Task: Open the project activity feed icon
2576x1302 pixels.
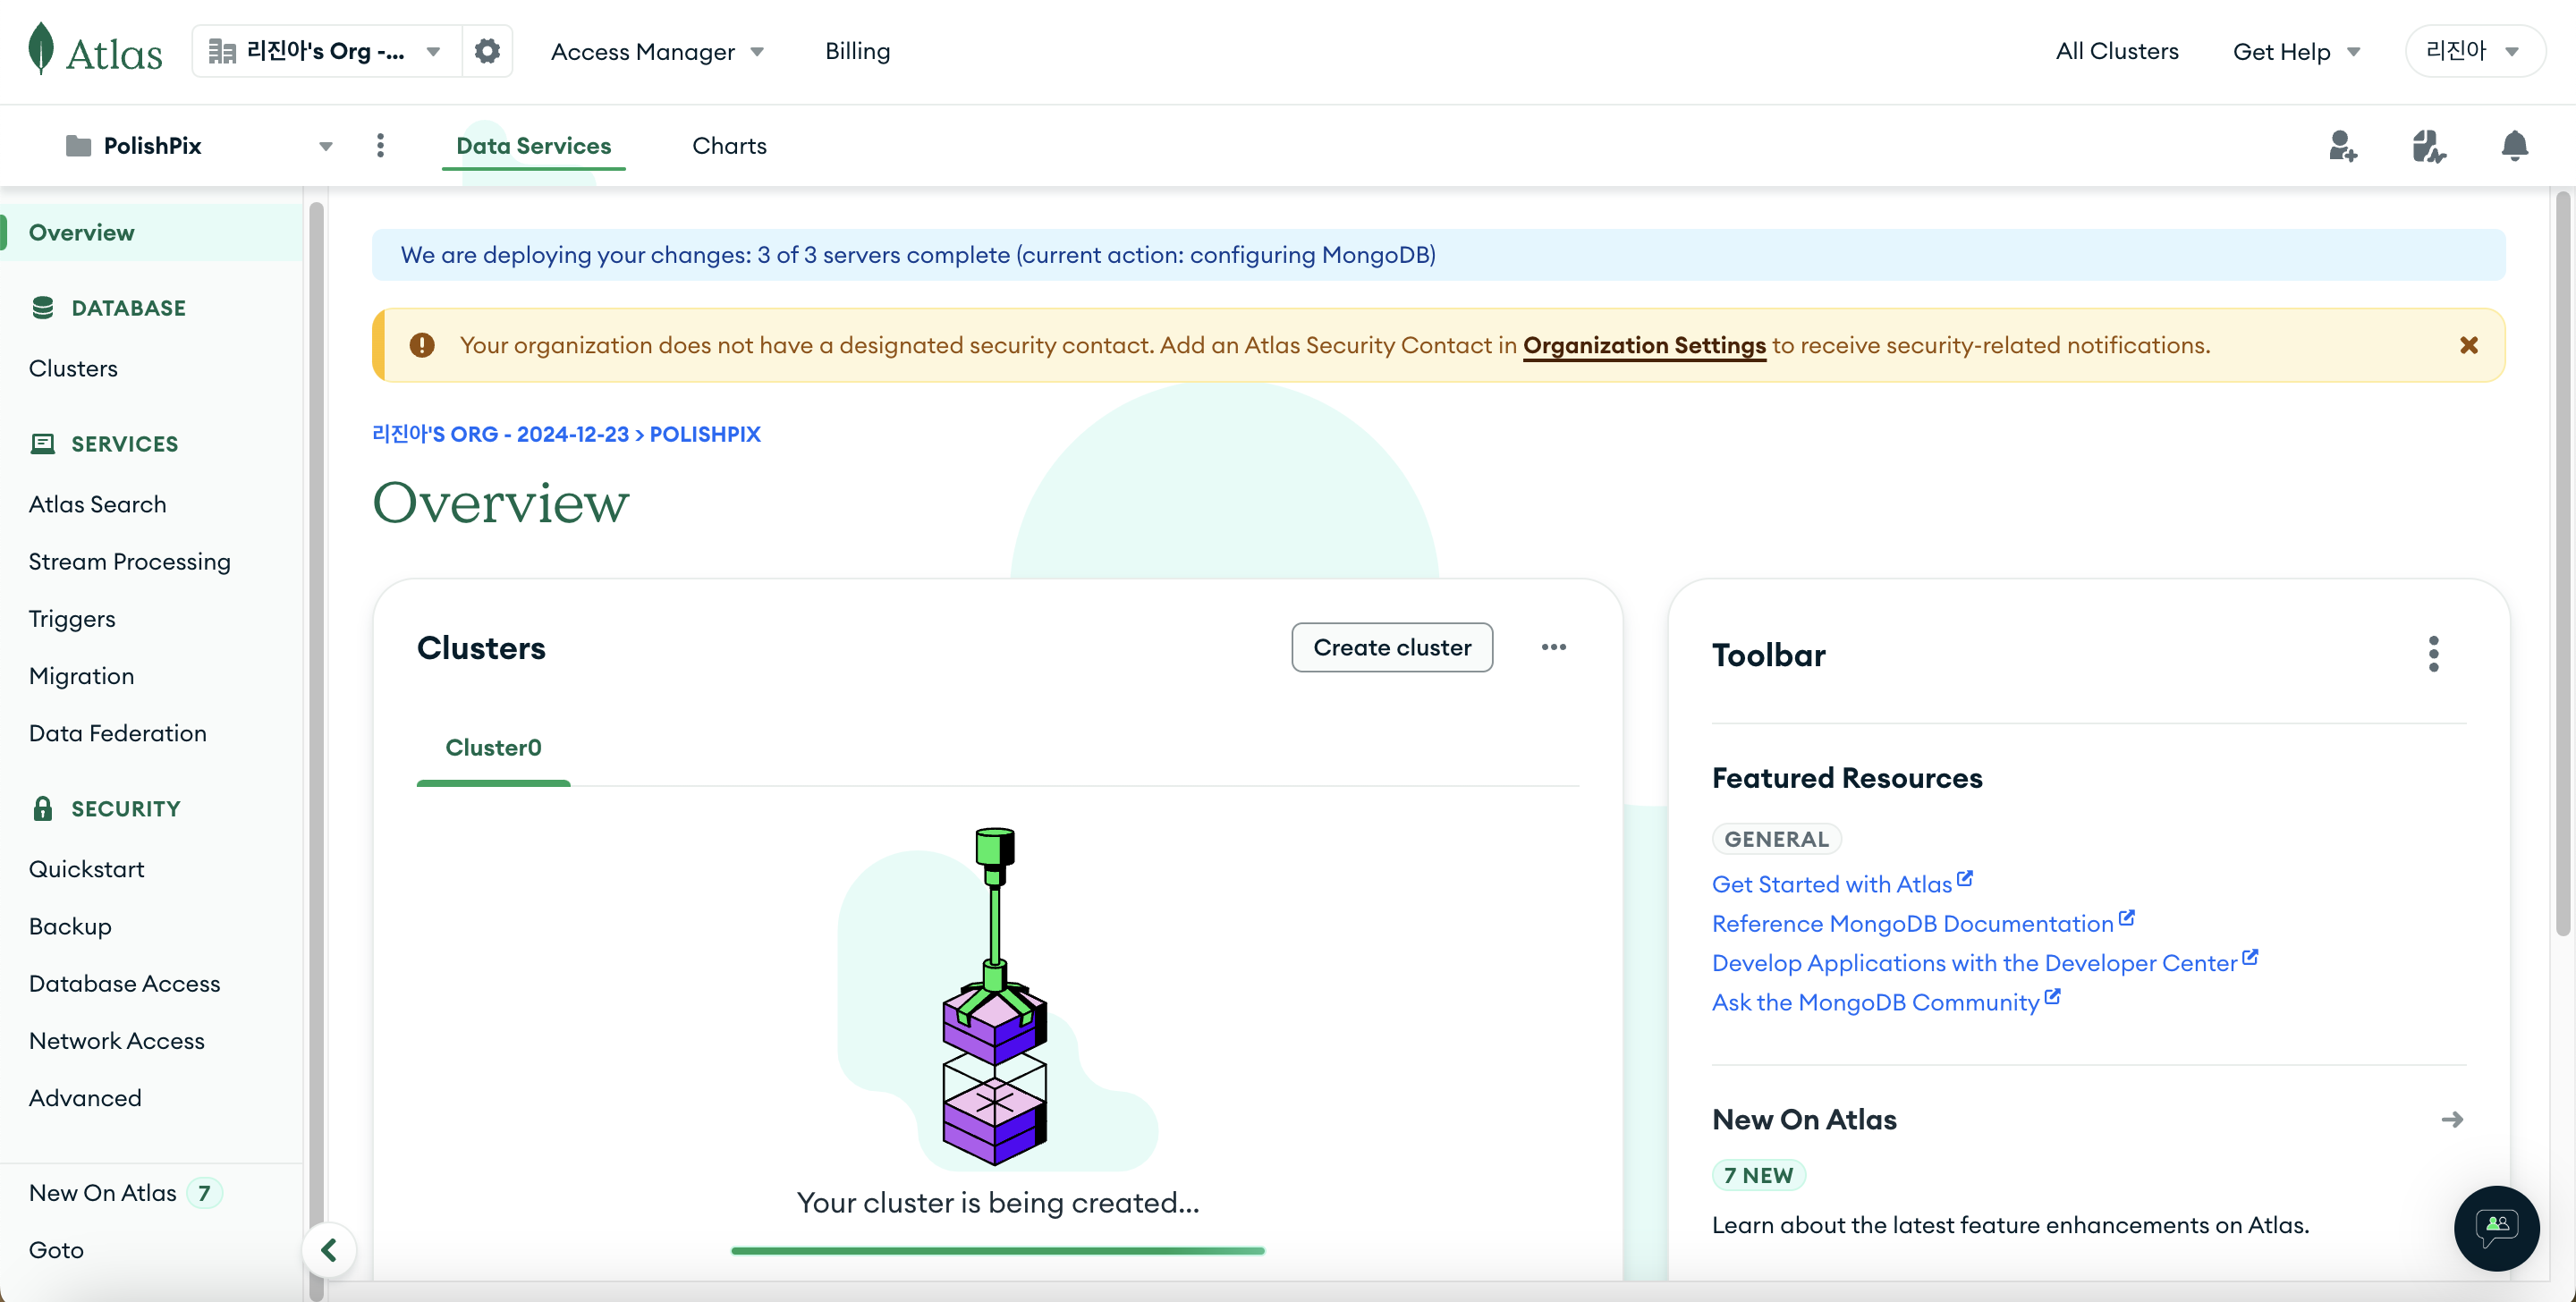Action: (x=2428, y=146)
